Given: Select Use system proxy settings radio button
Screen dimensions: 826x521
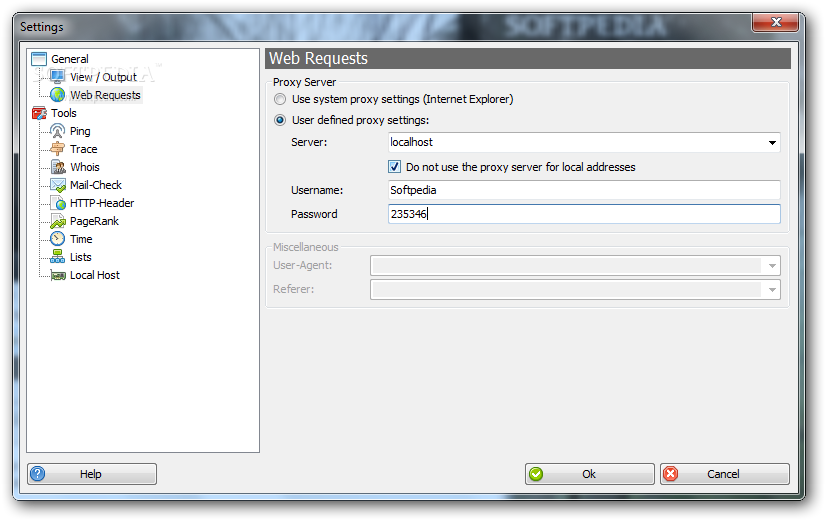Looking at the screenshot, I should click(x=280, y=99).
